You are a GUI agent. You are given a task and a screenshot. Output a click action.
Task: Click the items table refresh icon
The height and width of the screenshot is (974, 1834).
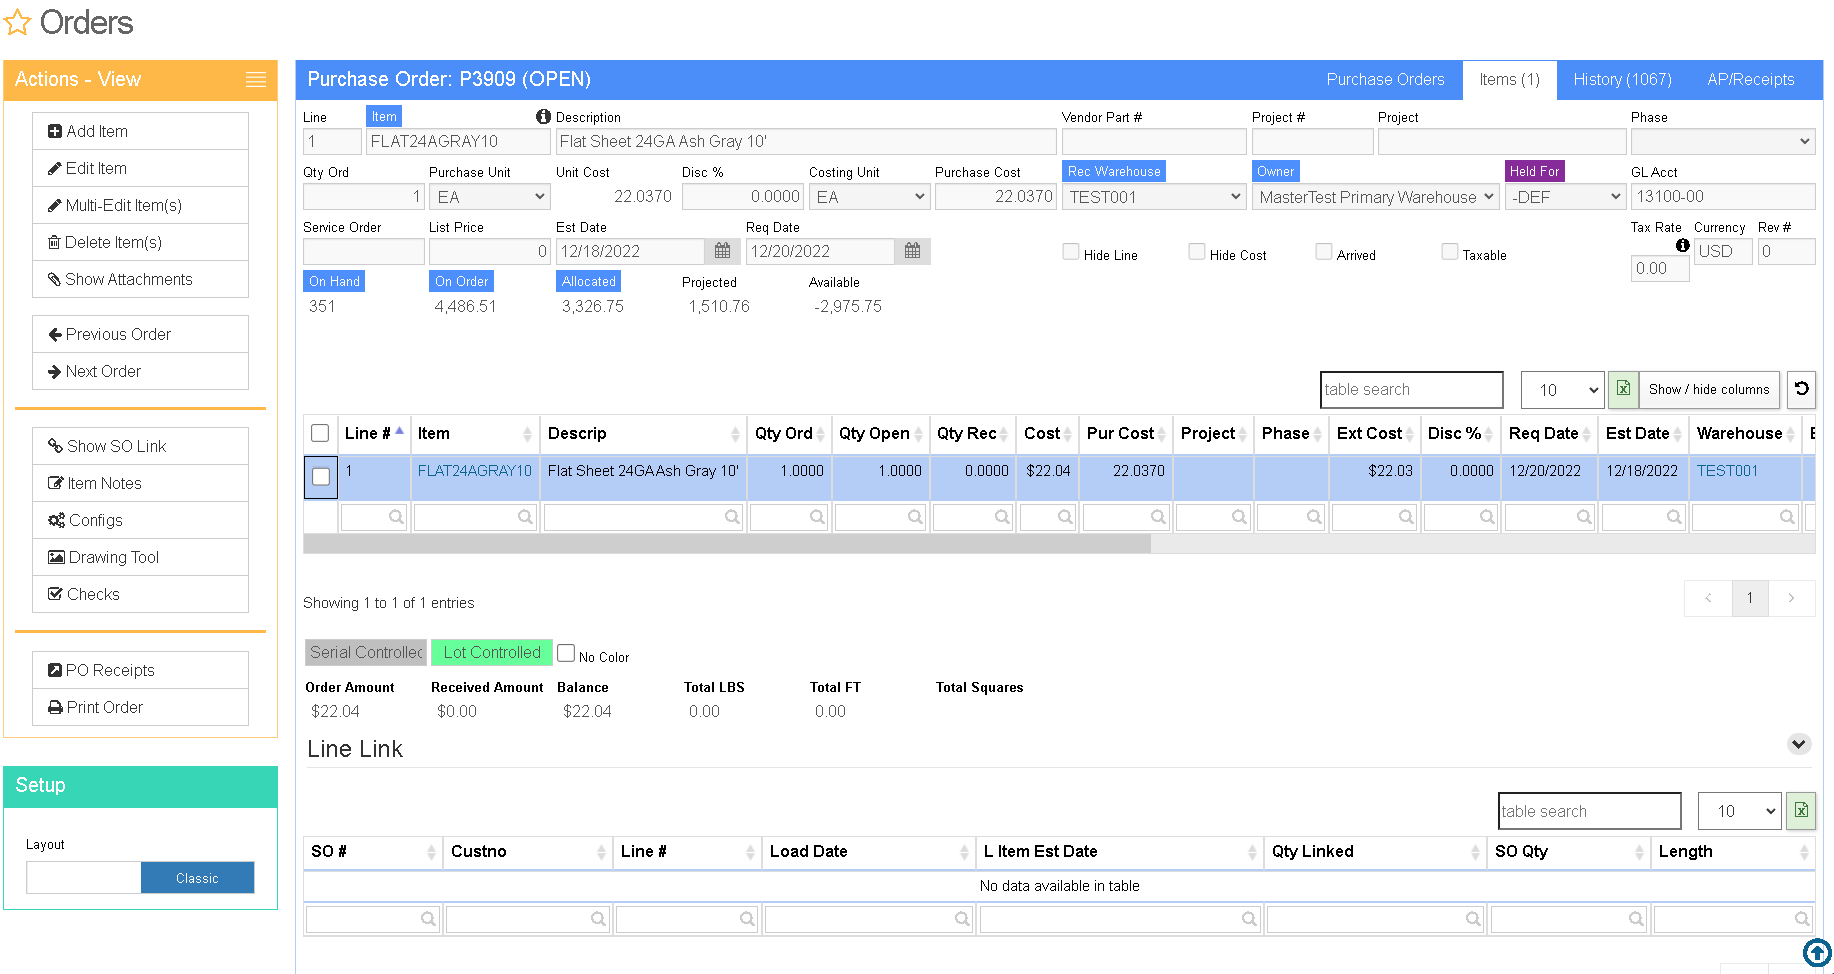[x=1801, y=389]
